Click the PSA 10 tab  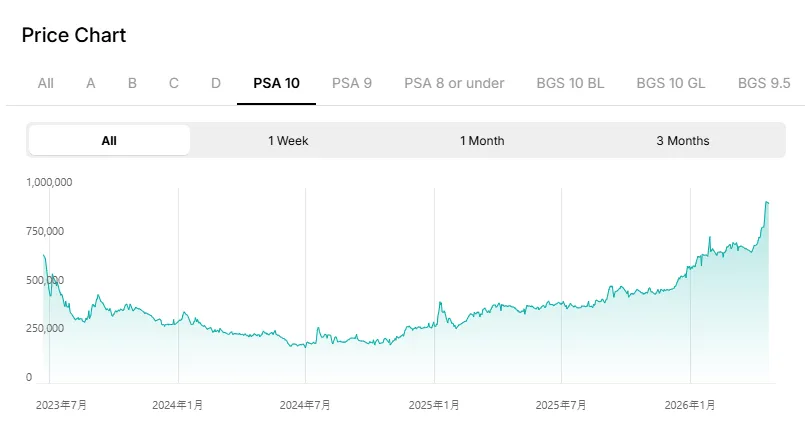click(x=276, y=83)
